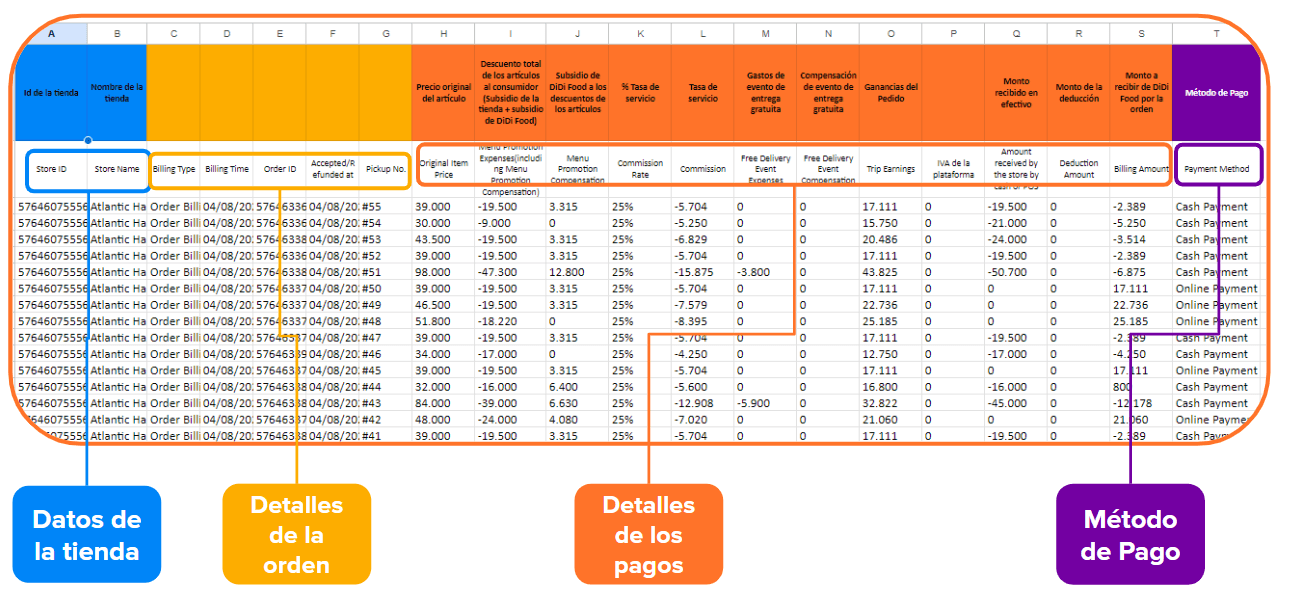Select the 'Payment Method' cell
Screen dimensions: 1291x596
pyautogui.click(x=1216, y=169)
